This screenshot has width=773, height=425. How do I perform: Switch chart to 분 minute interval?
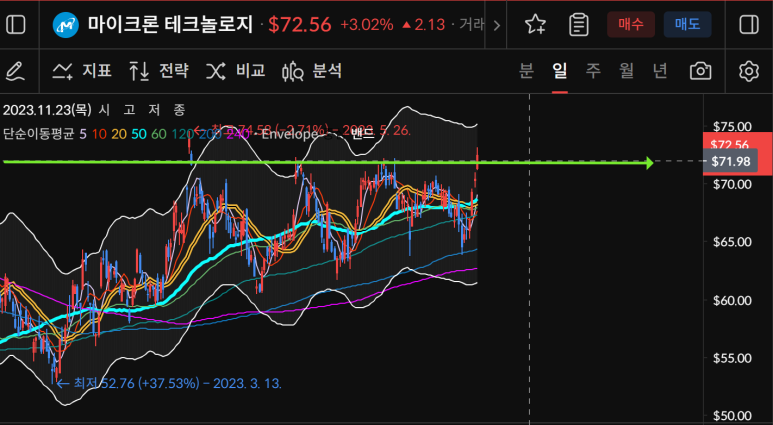[x=526, y=71]
